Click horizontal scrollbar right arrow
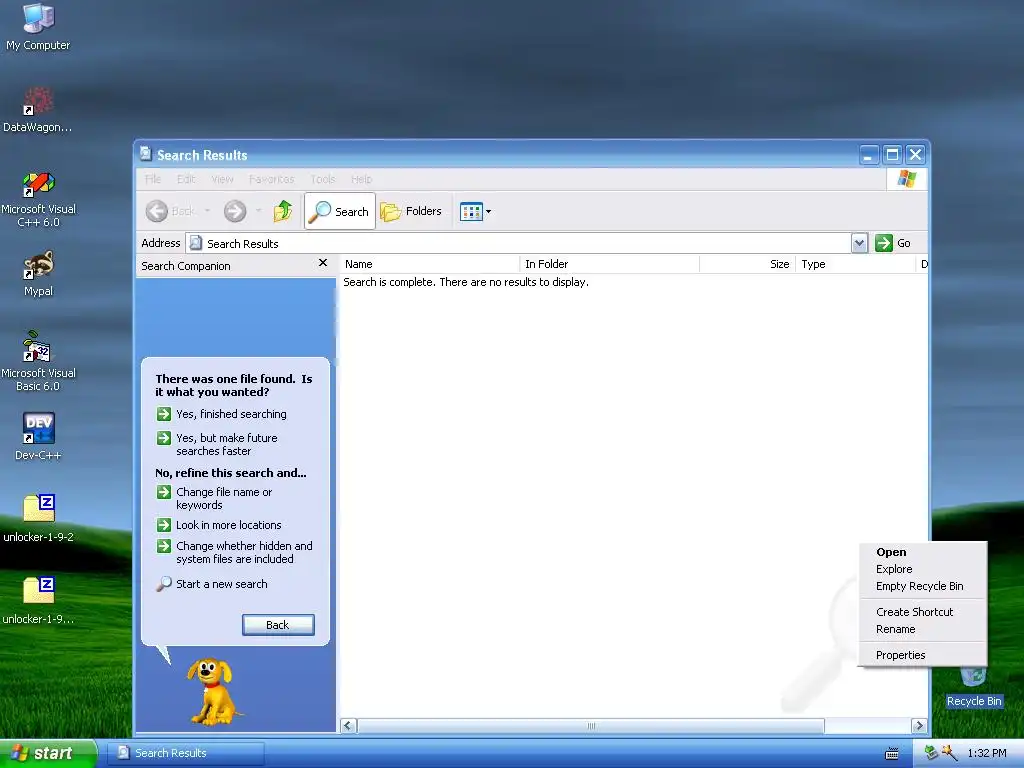1024x768 pixels. pos(919,726)
